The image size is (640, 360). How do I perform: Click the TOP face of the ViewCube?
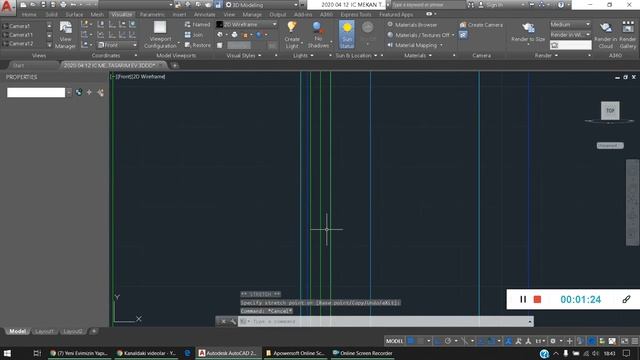[x=610, y=111]
